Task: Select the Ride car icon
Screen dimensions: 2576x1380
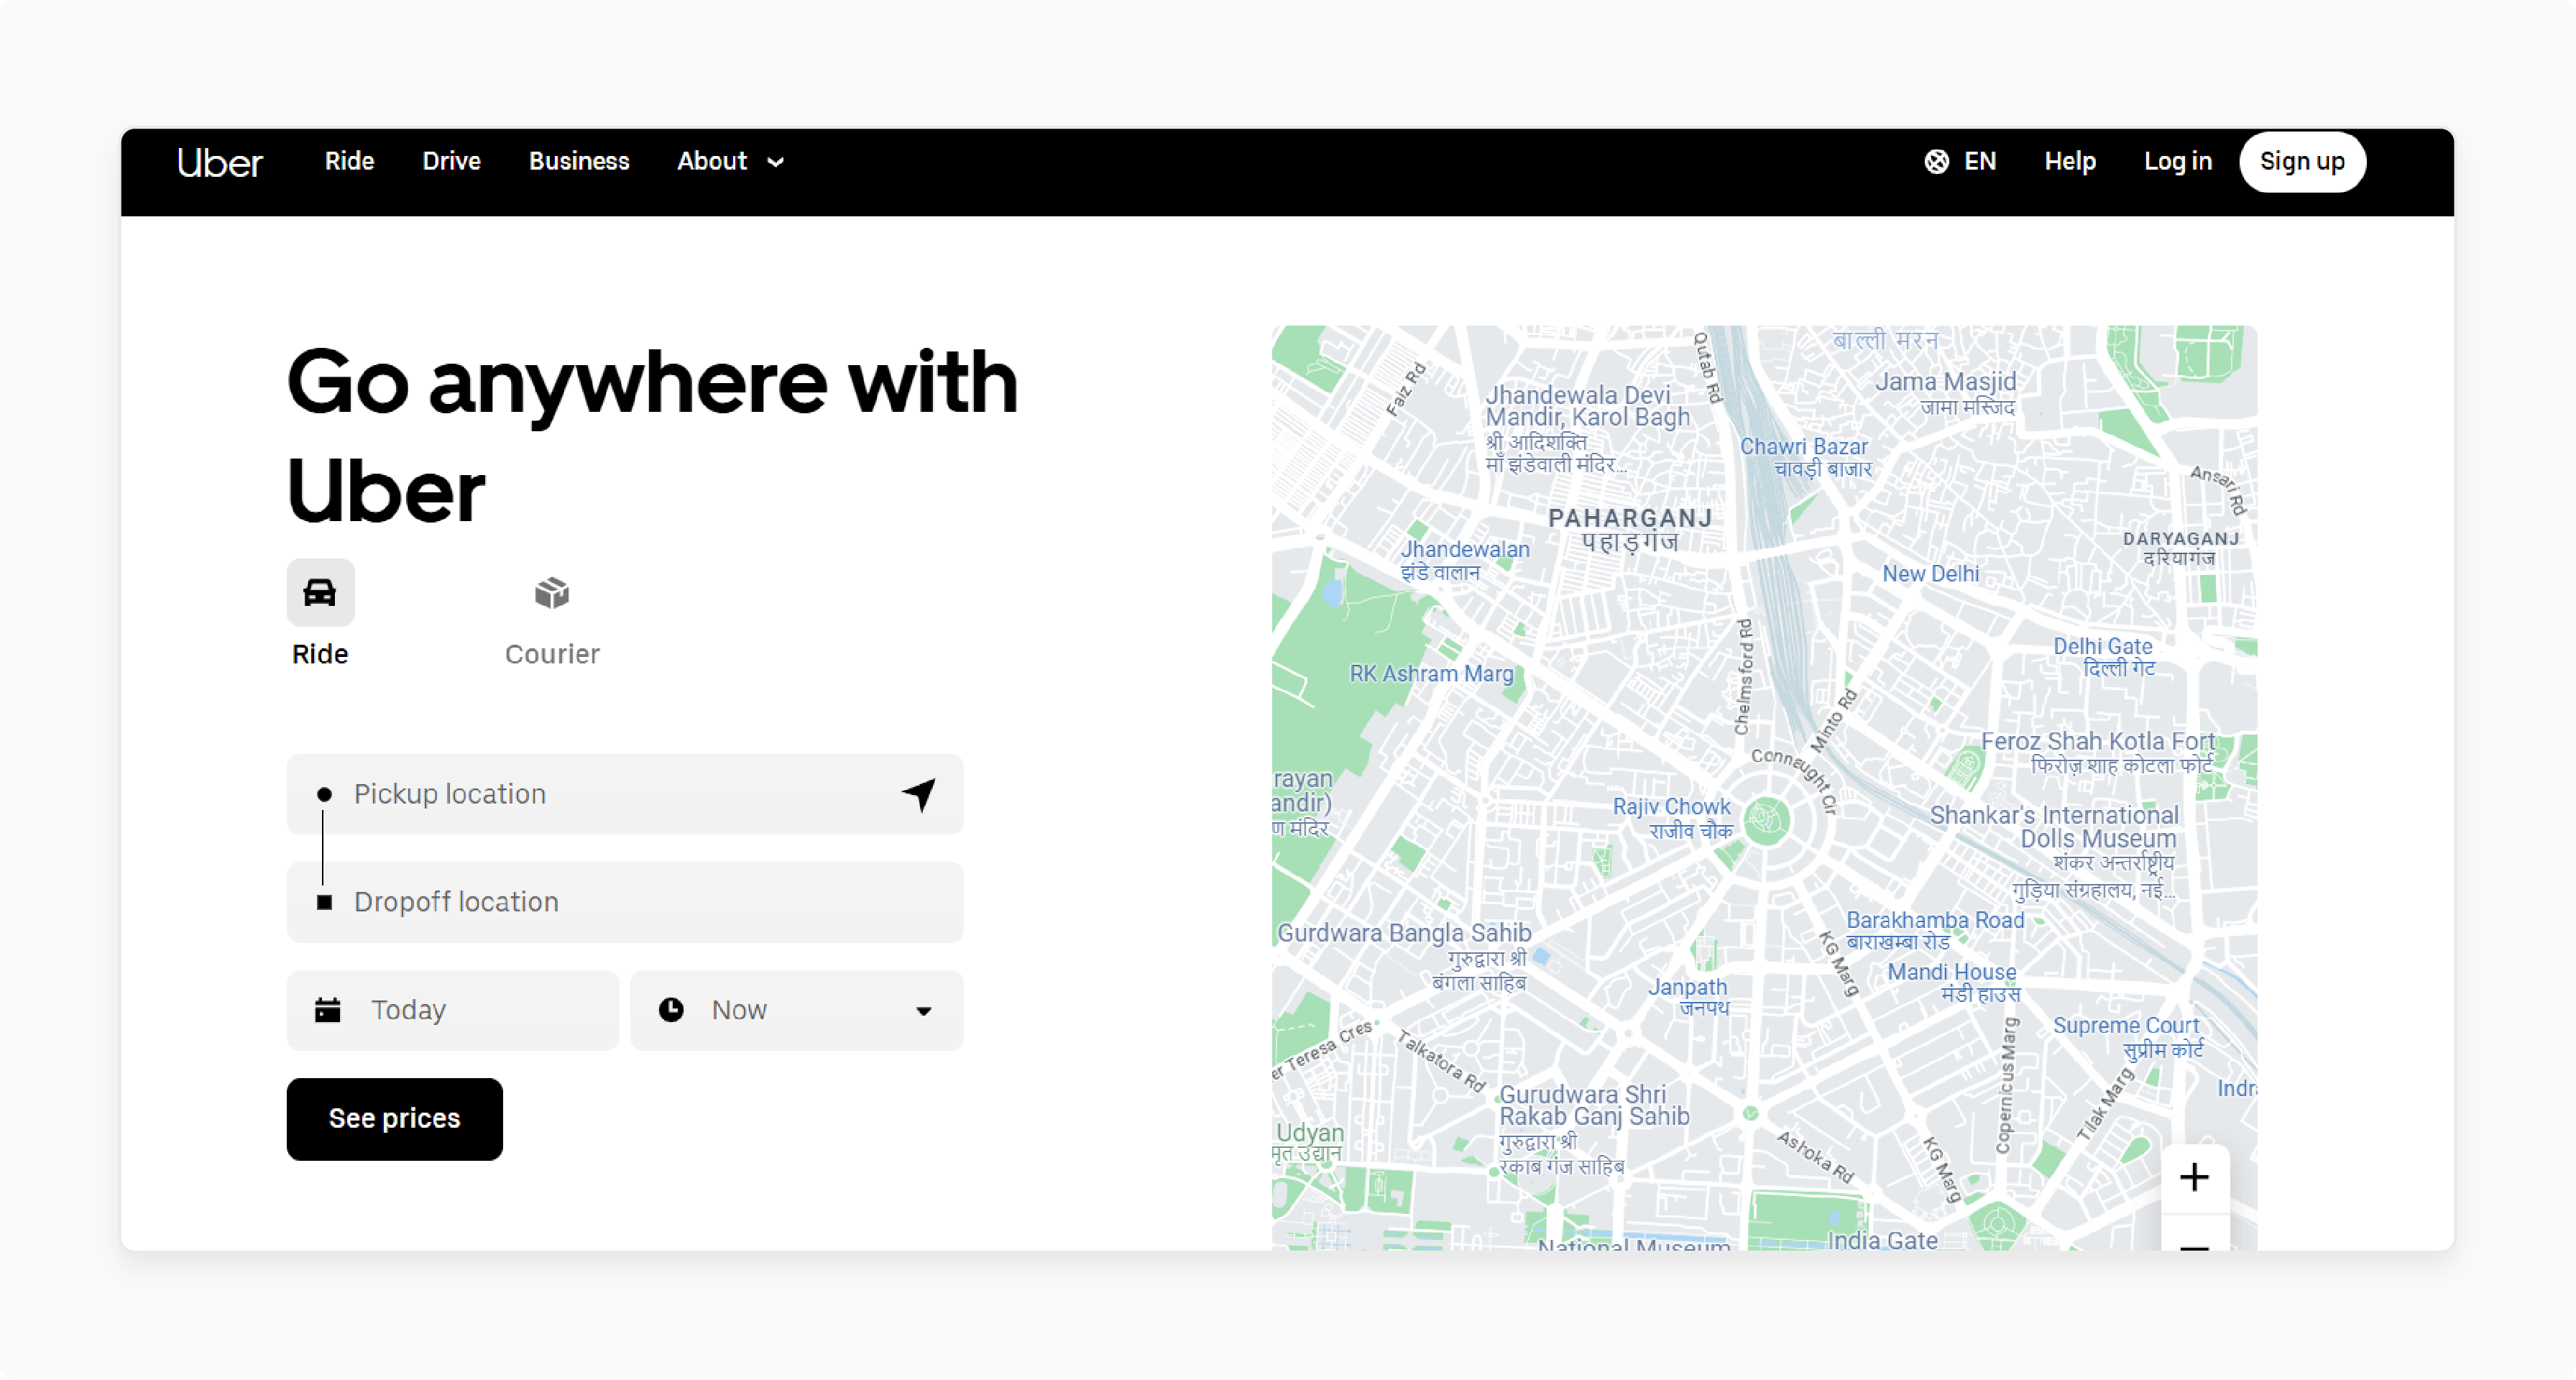Action: [320, 592]
